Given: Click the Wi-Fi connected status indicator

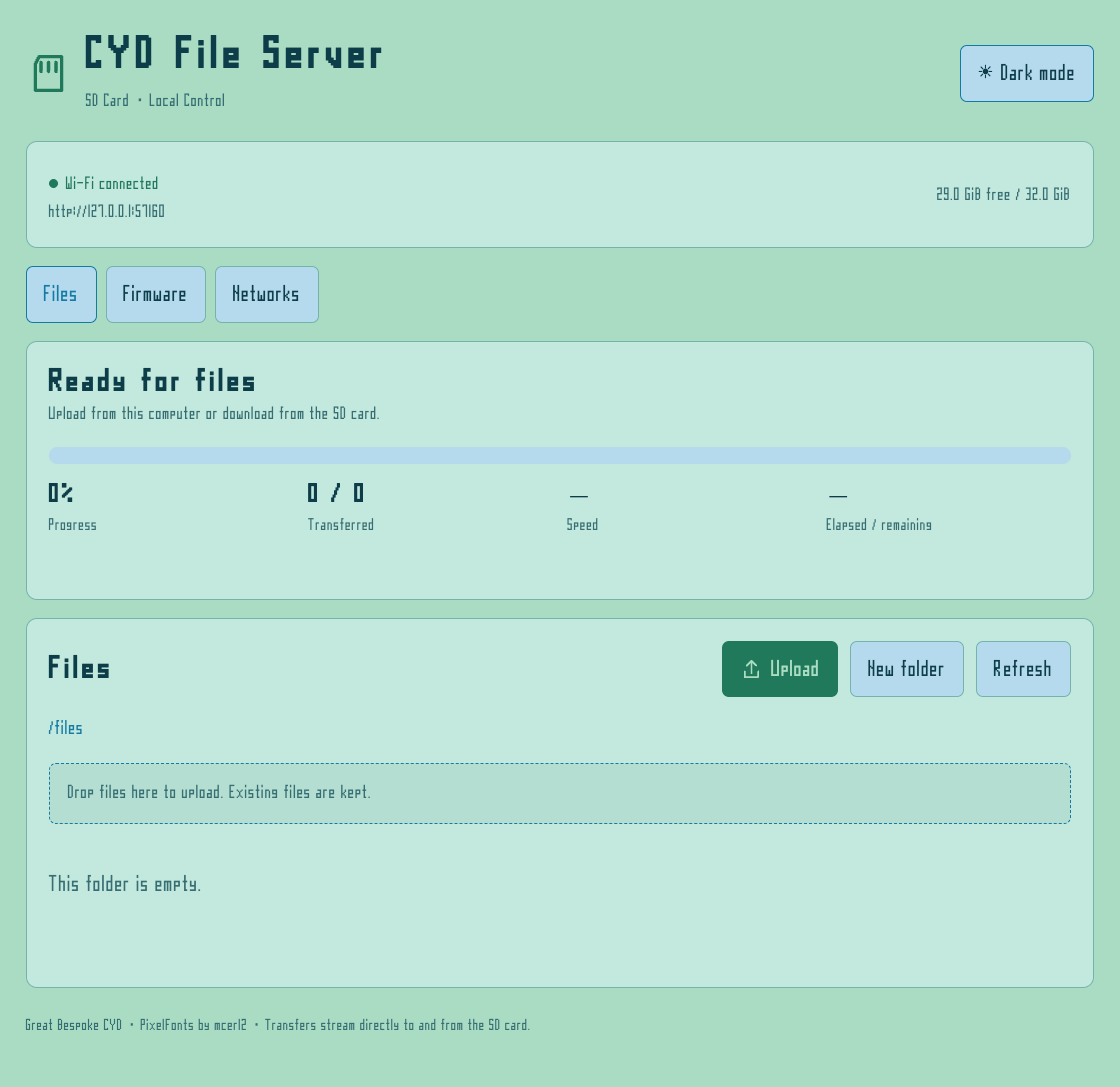Looking at the screenshot, I should (104, 184).
